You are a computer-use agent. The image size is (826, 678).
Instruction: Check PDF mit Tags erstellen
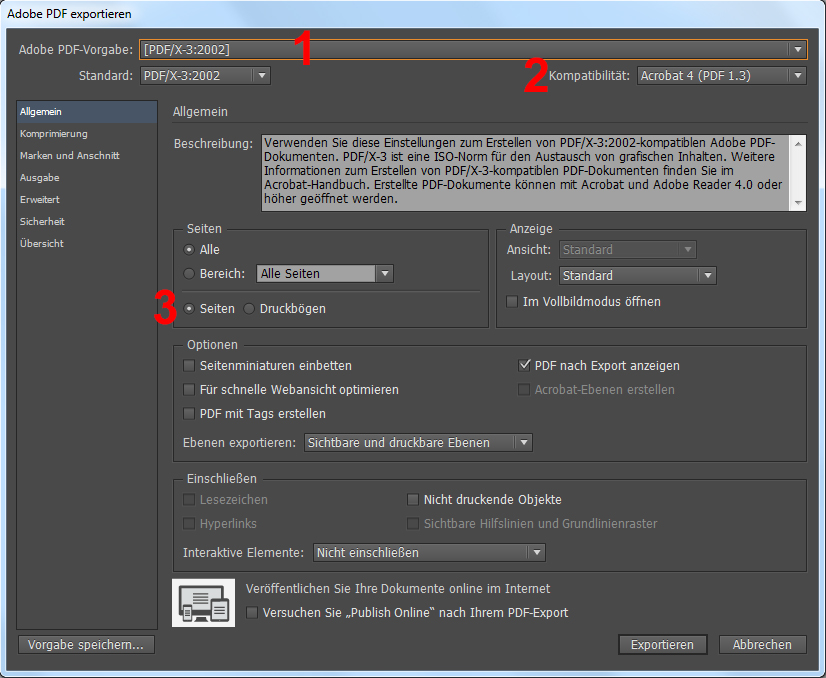coord(190,414)
